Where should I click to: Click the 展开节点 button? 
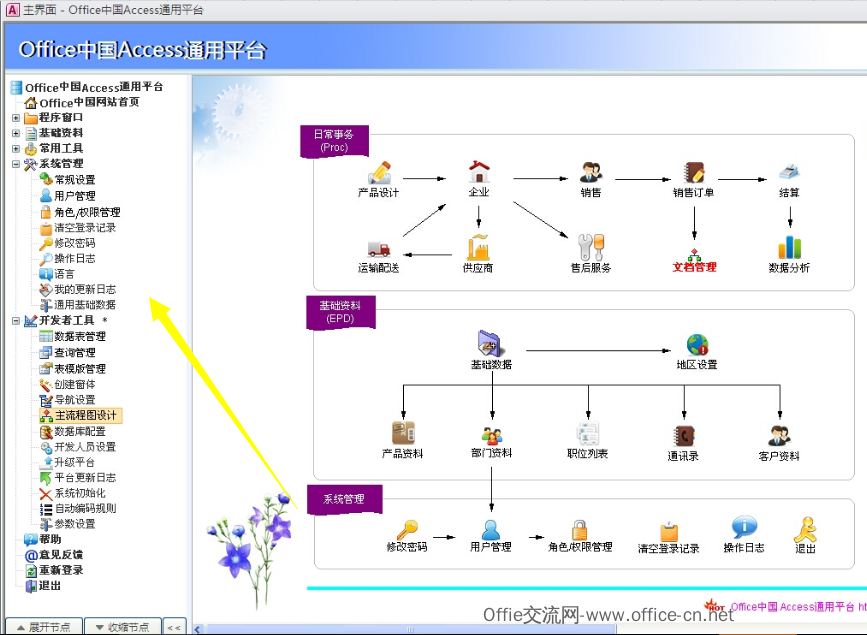tap(44, 627)
